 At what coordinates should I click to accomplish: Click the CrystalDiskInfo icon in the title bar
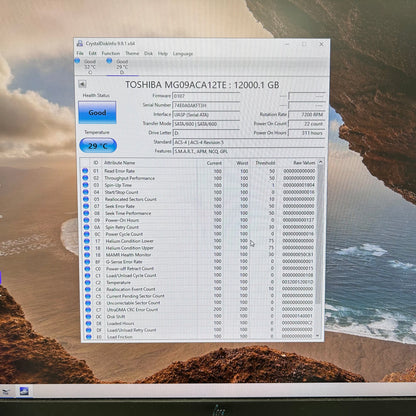[80, 43]
